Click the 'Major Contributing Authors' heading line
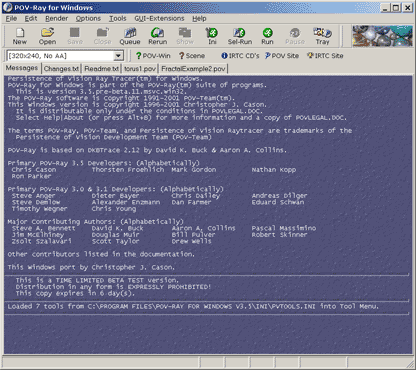The height and width of the screenshot is (370, 416). click(96, 221)
